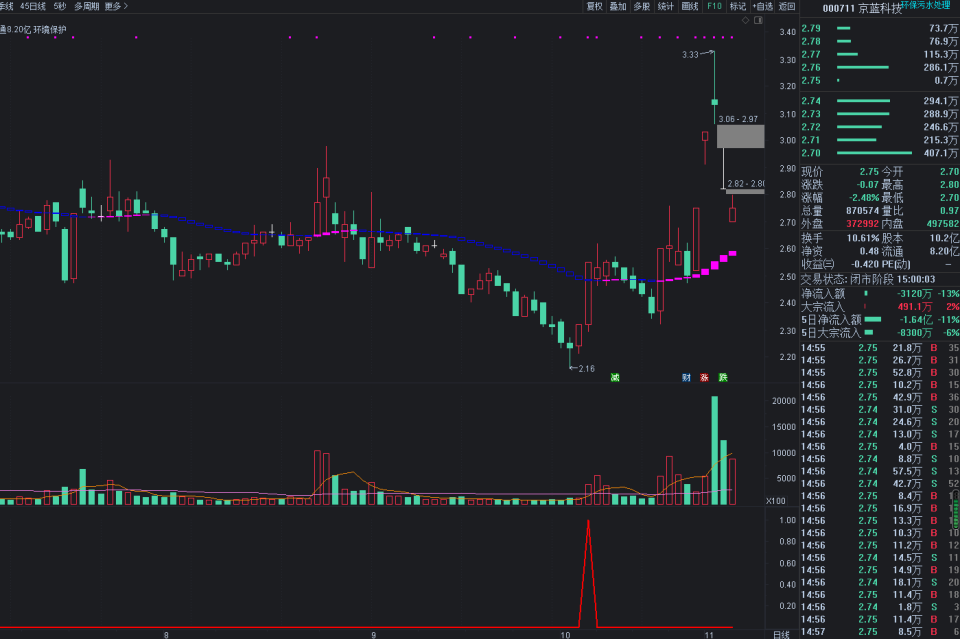Open the 统计 statistics tool
Image resolution: width=960 pixels, height=639 pixels.
(666, 6)
